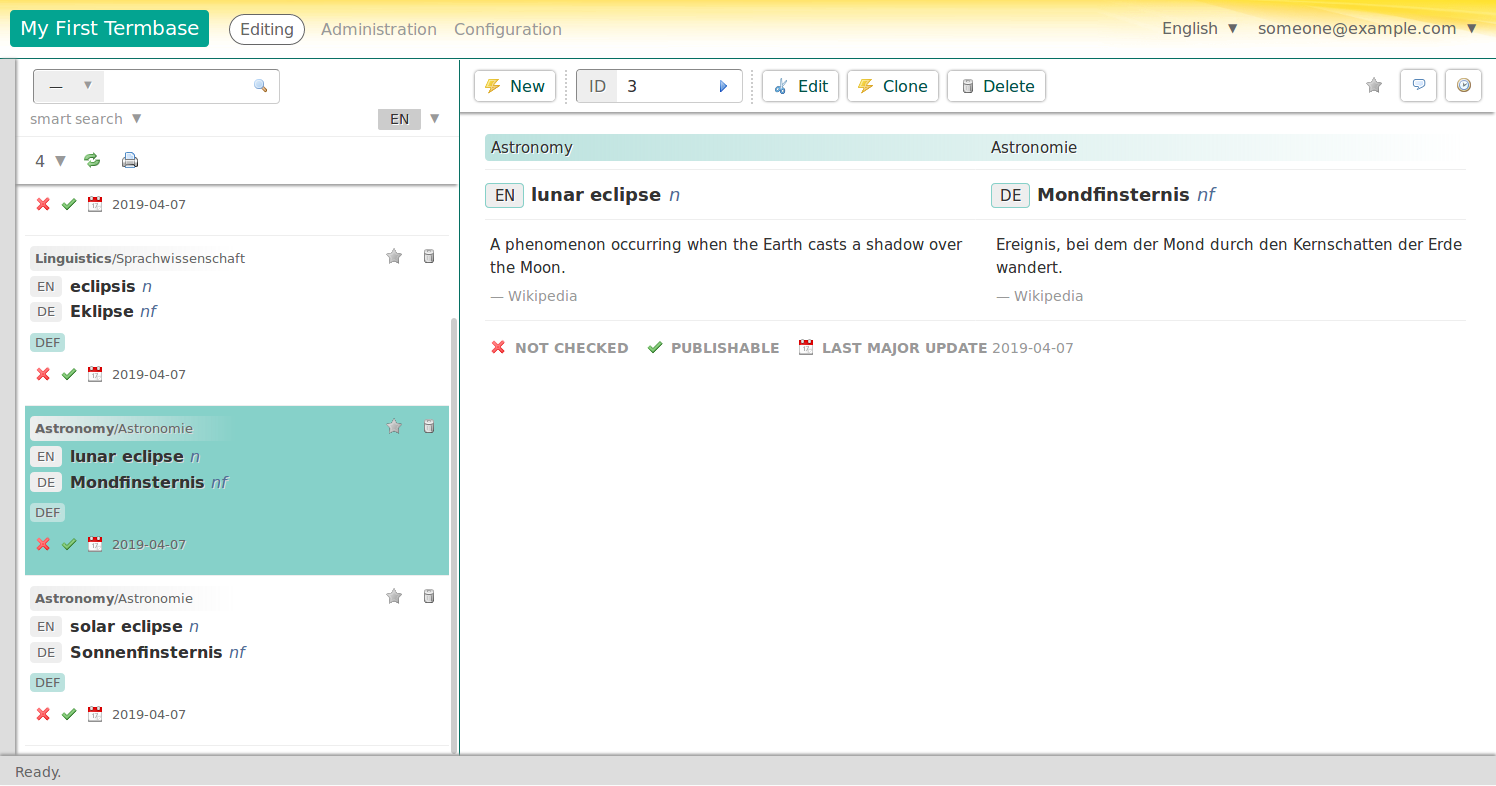Open the next entry with the blue arrow
This screenshot has height=786, width=1496.
pyautogui.click(x=723, y=86)
